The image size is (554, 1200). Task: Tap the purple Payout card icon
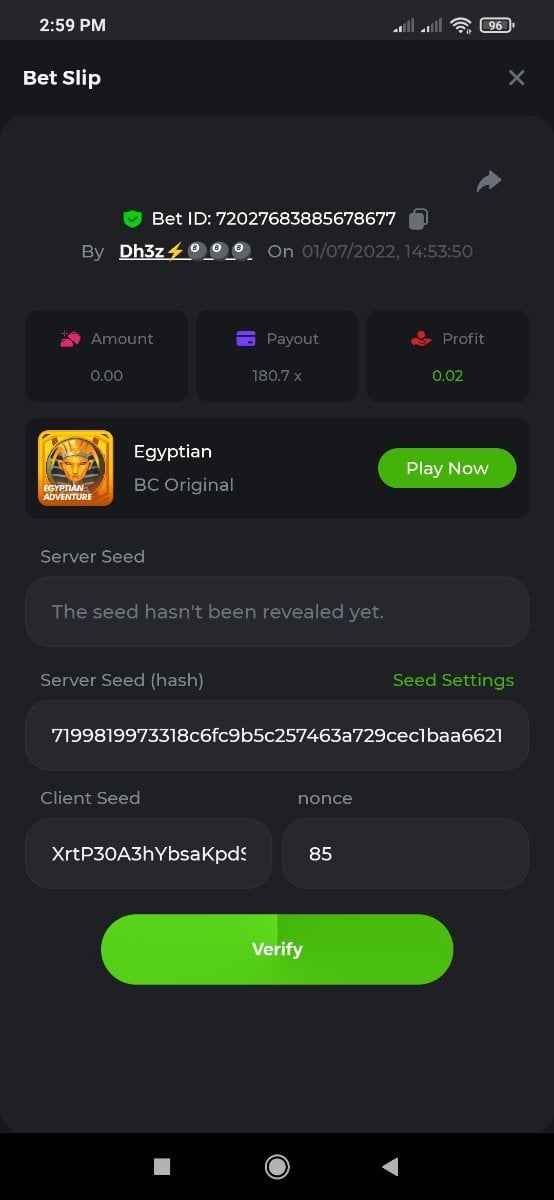[246, 339]
